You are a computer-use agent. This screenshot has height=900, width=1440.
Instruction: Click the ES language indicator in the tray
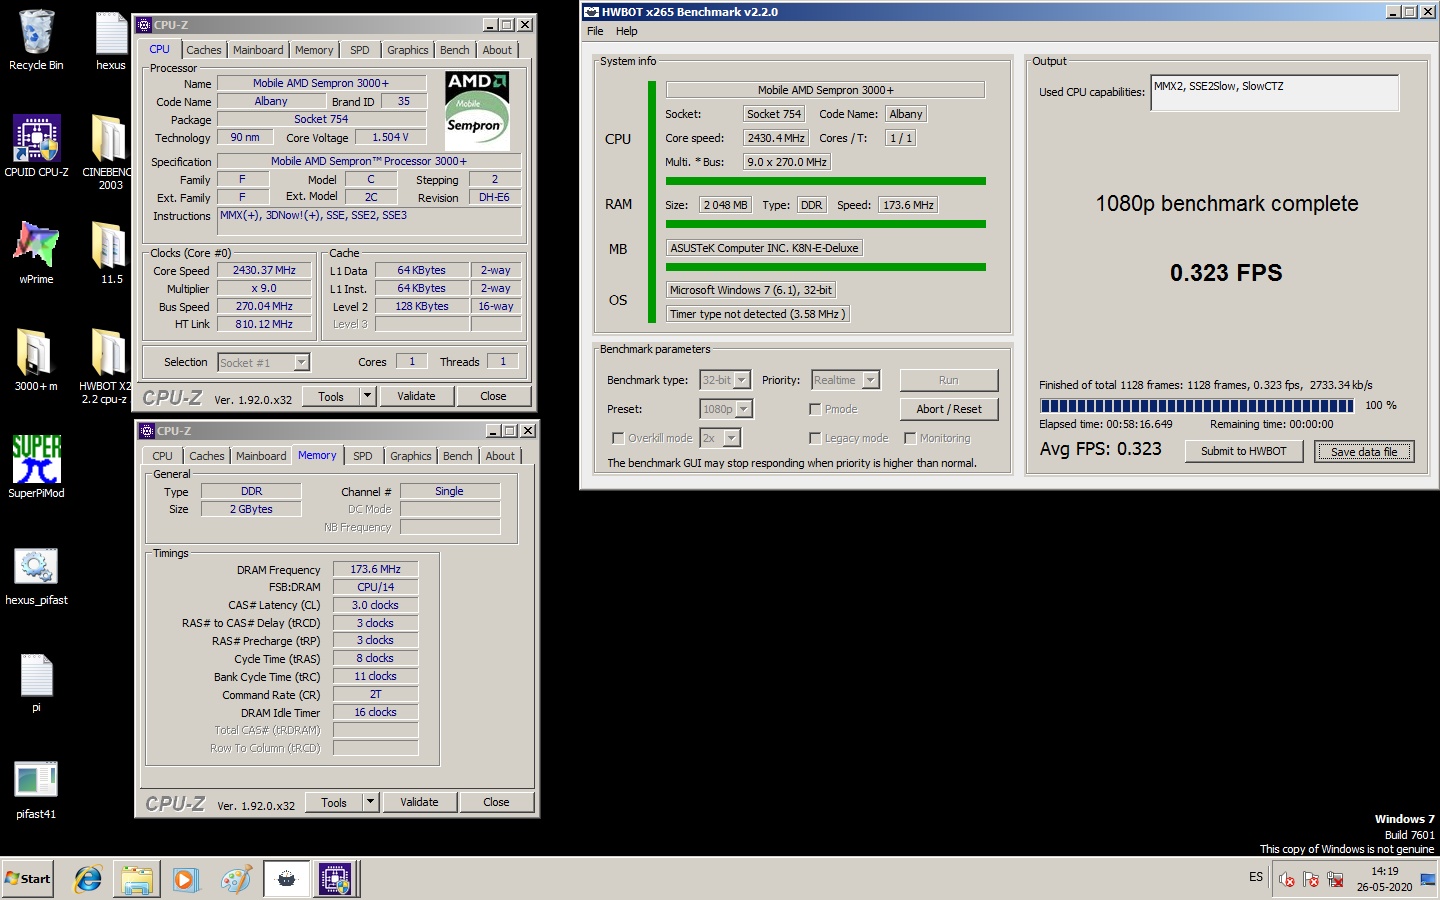tap(1256, 877)
